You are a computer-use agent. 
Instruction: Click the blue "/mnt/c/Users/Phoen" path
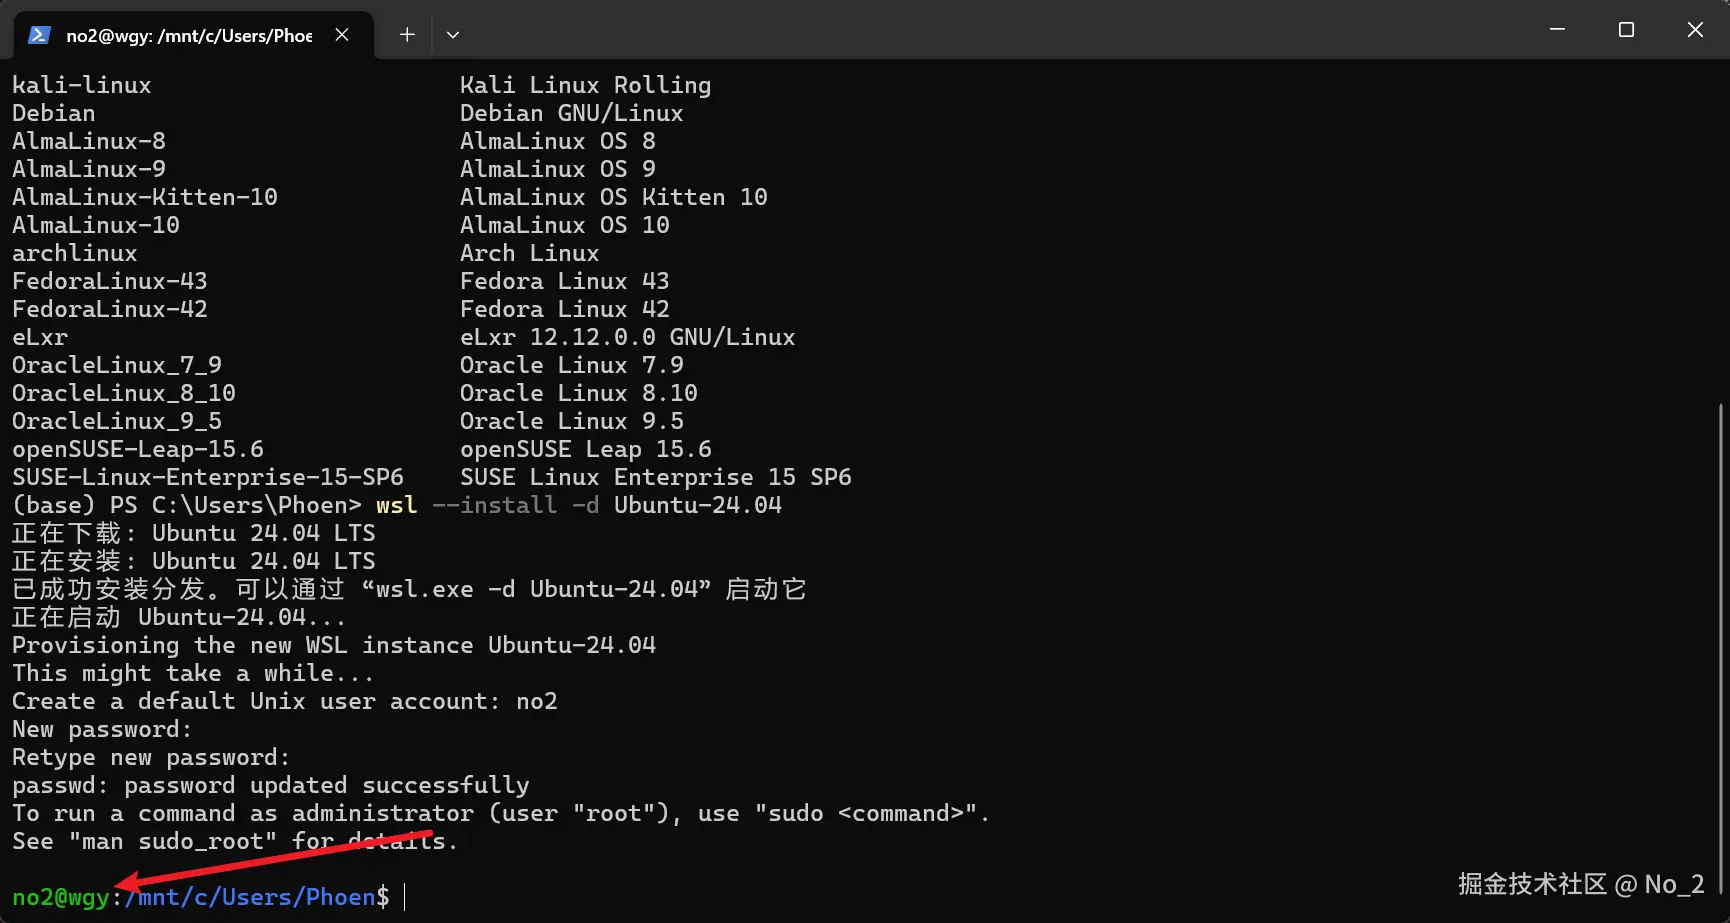250,897
